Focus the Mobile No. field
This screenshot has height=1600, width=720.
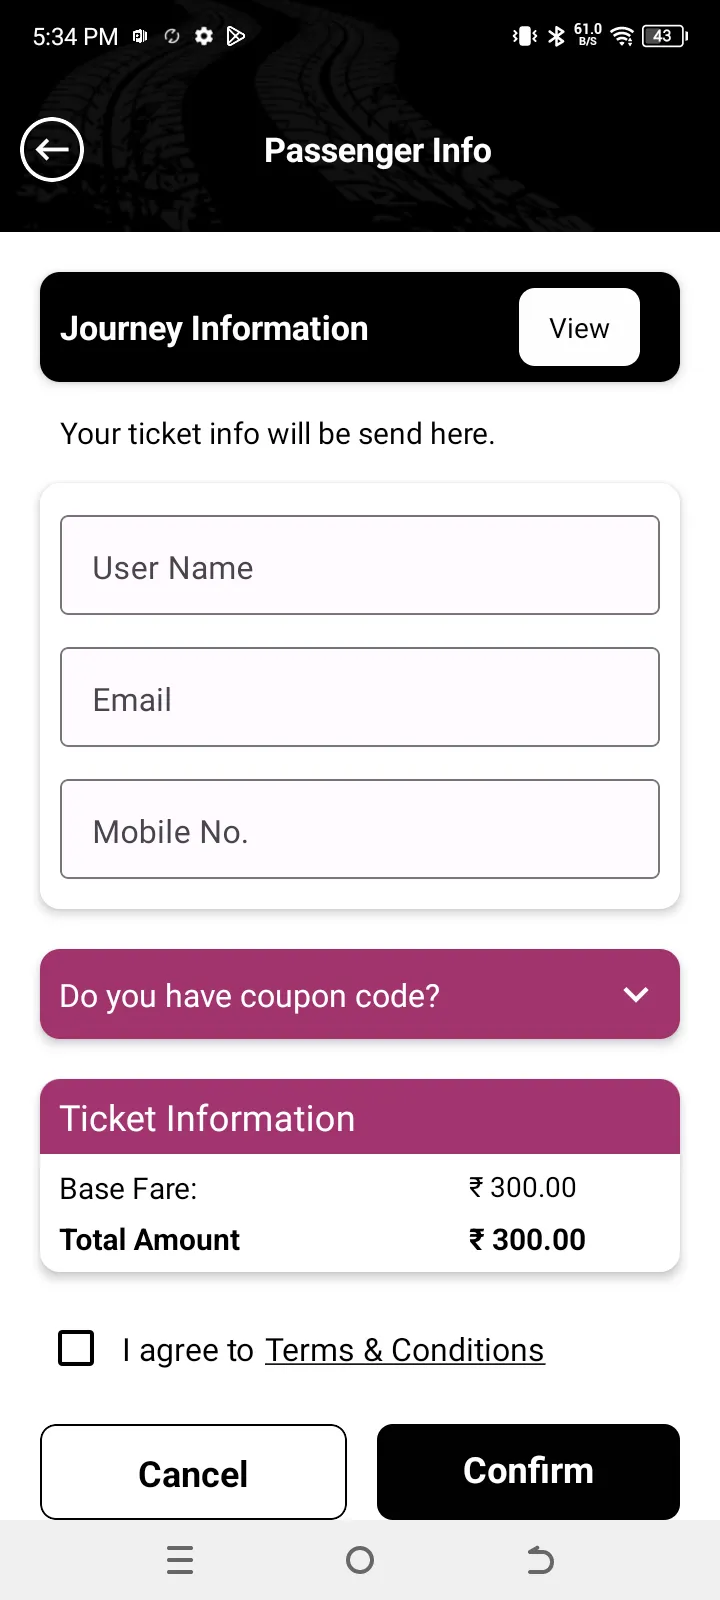(x=360, y=829)
